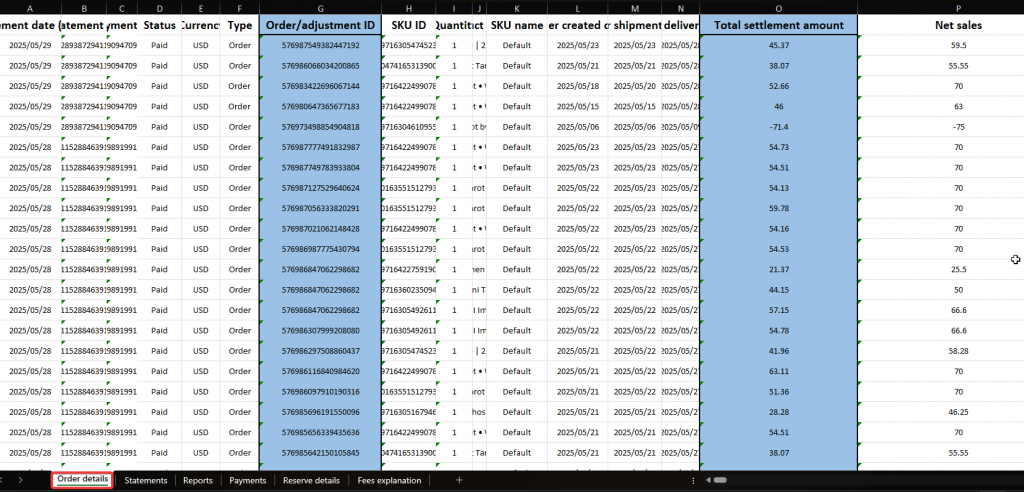Select the Net sales cell showing 46.25
1024x492 pixels.
[958, 411]
